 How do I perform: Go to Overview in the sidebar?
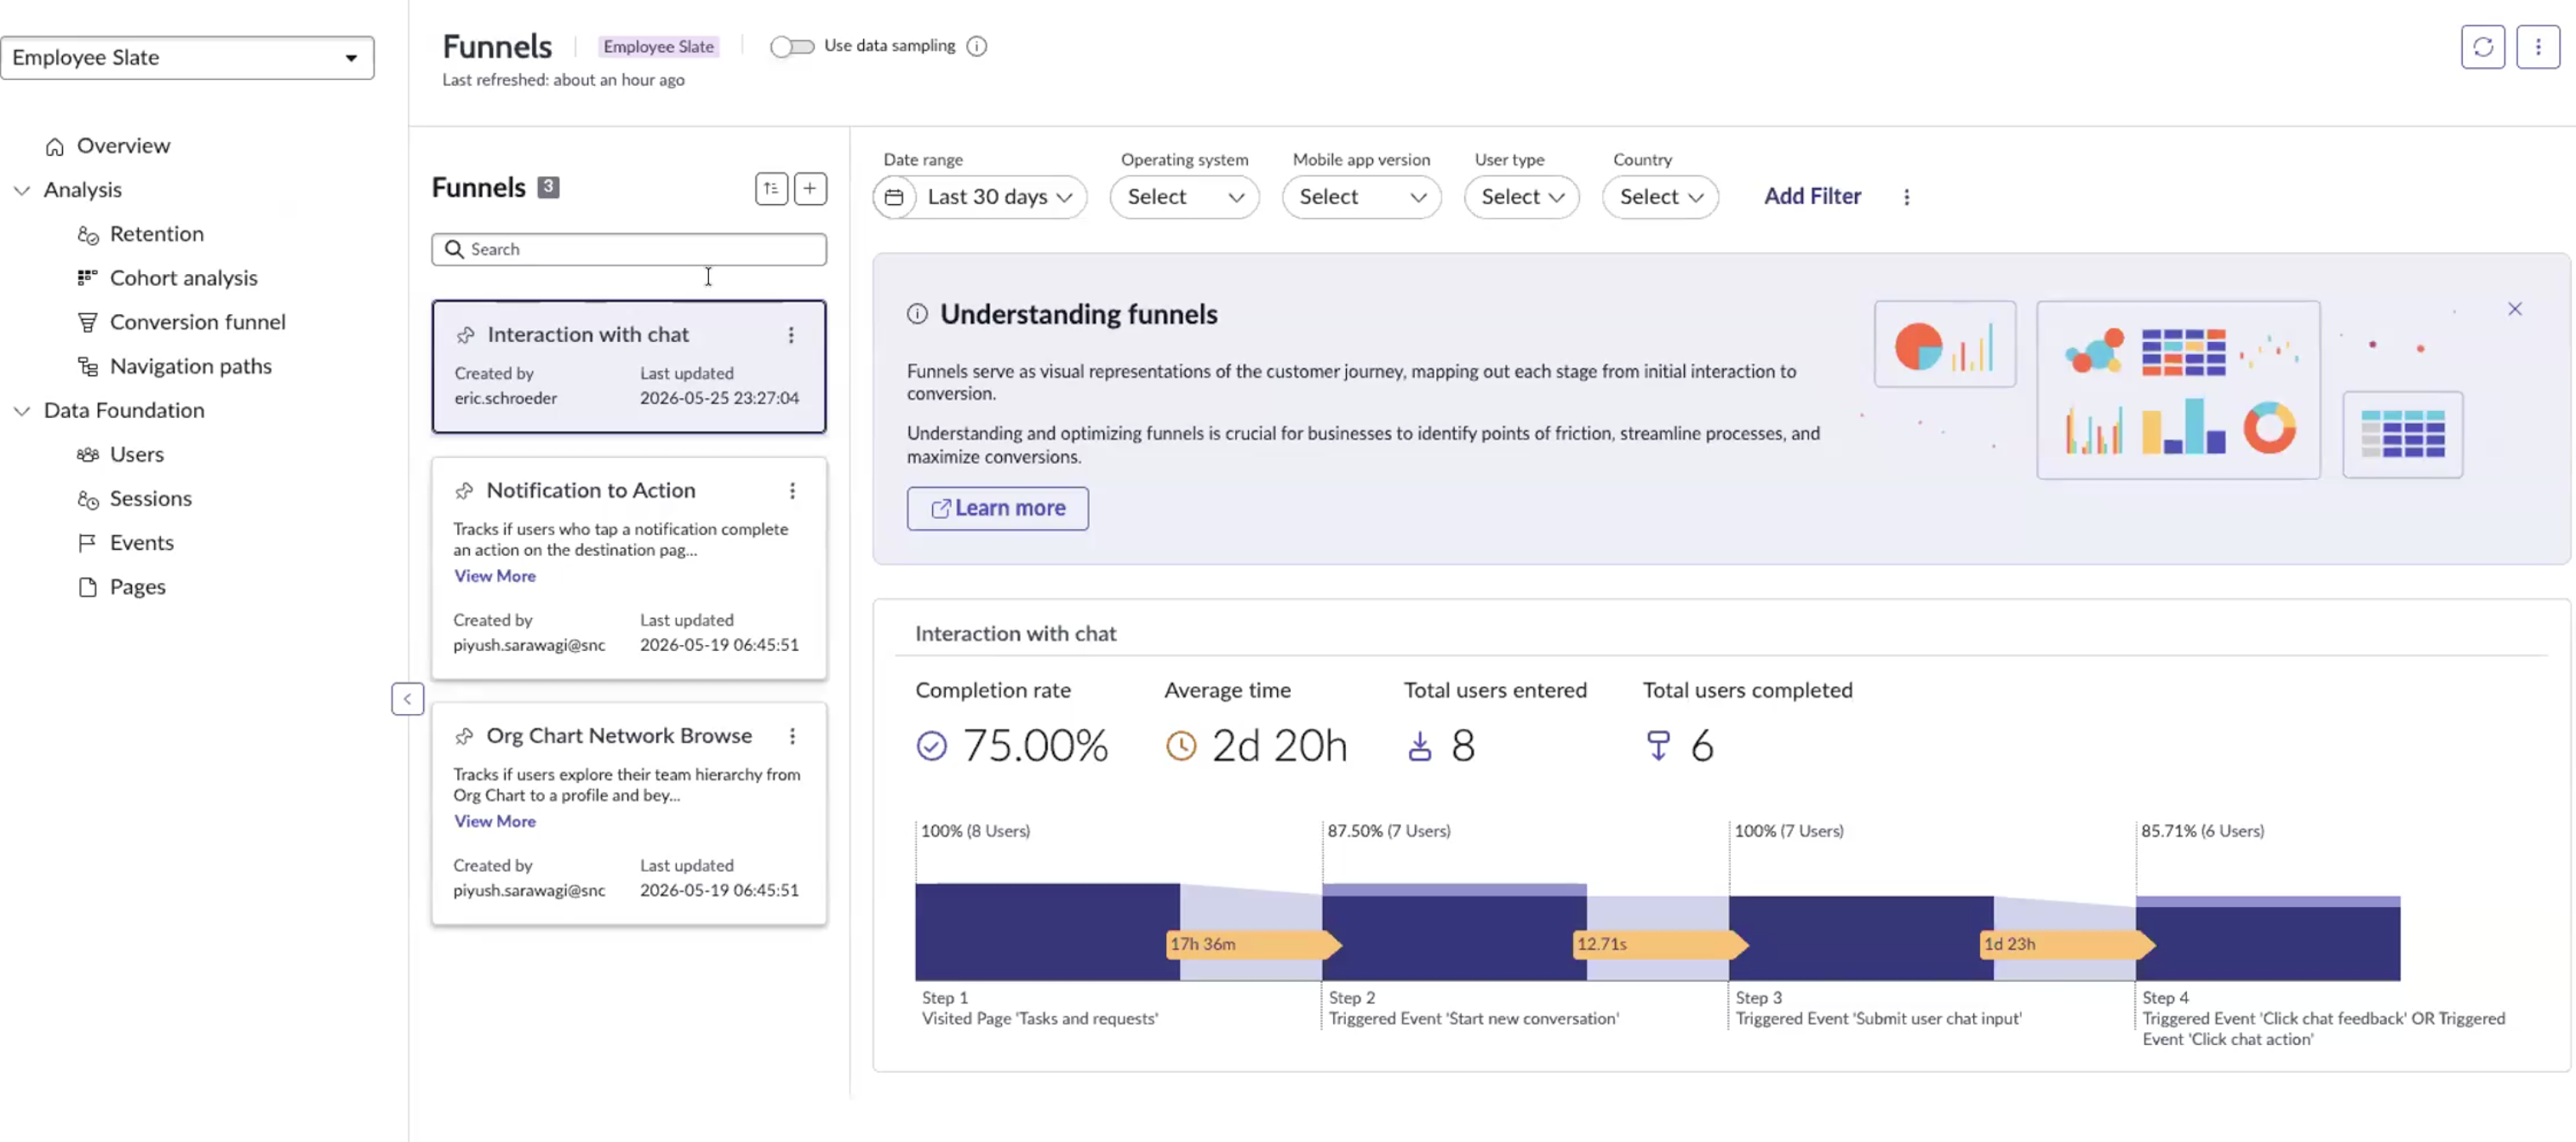(108, 146)
